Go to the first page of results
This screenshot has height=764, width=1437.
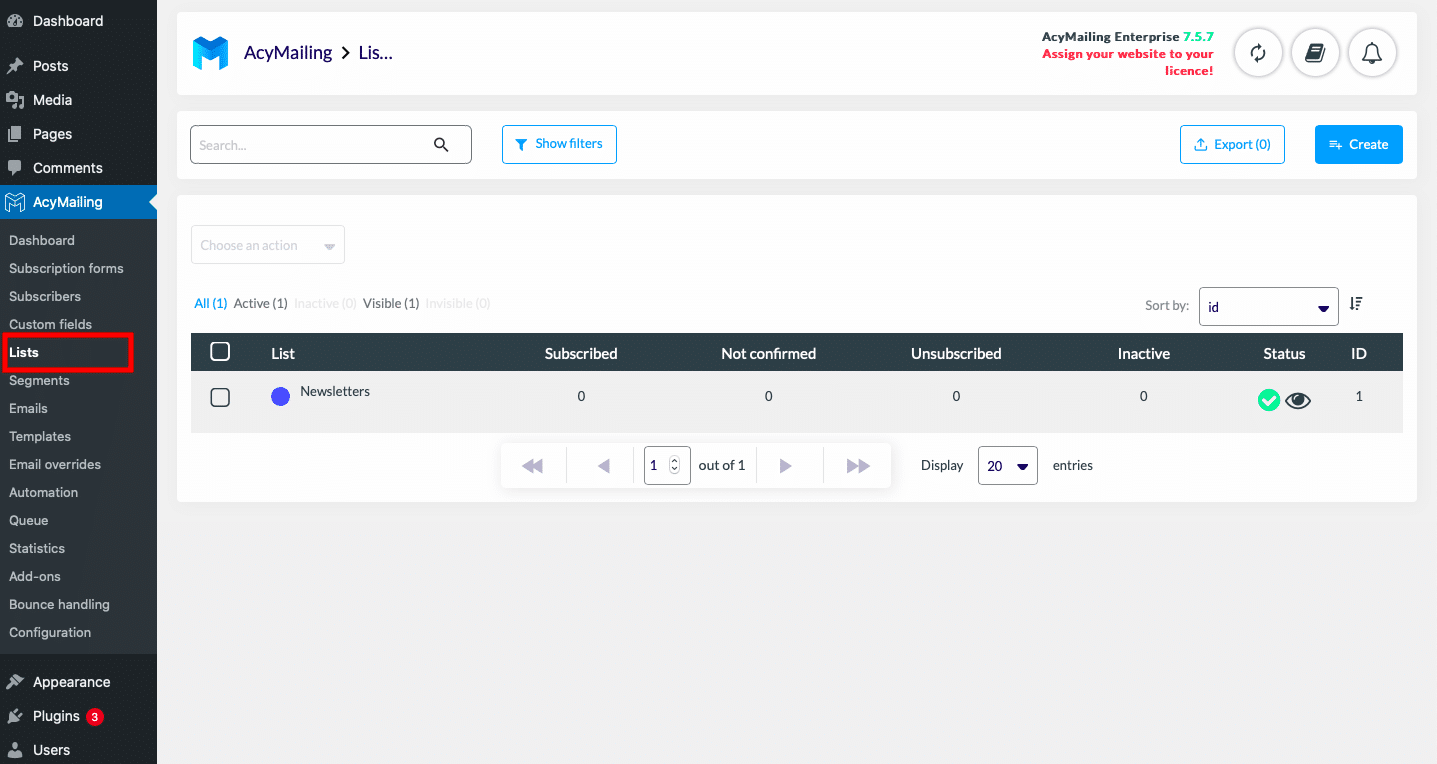tap(532, 466)
